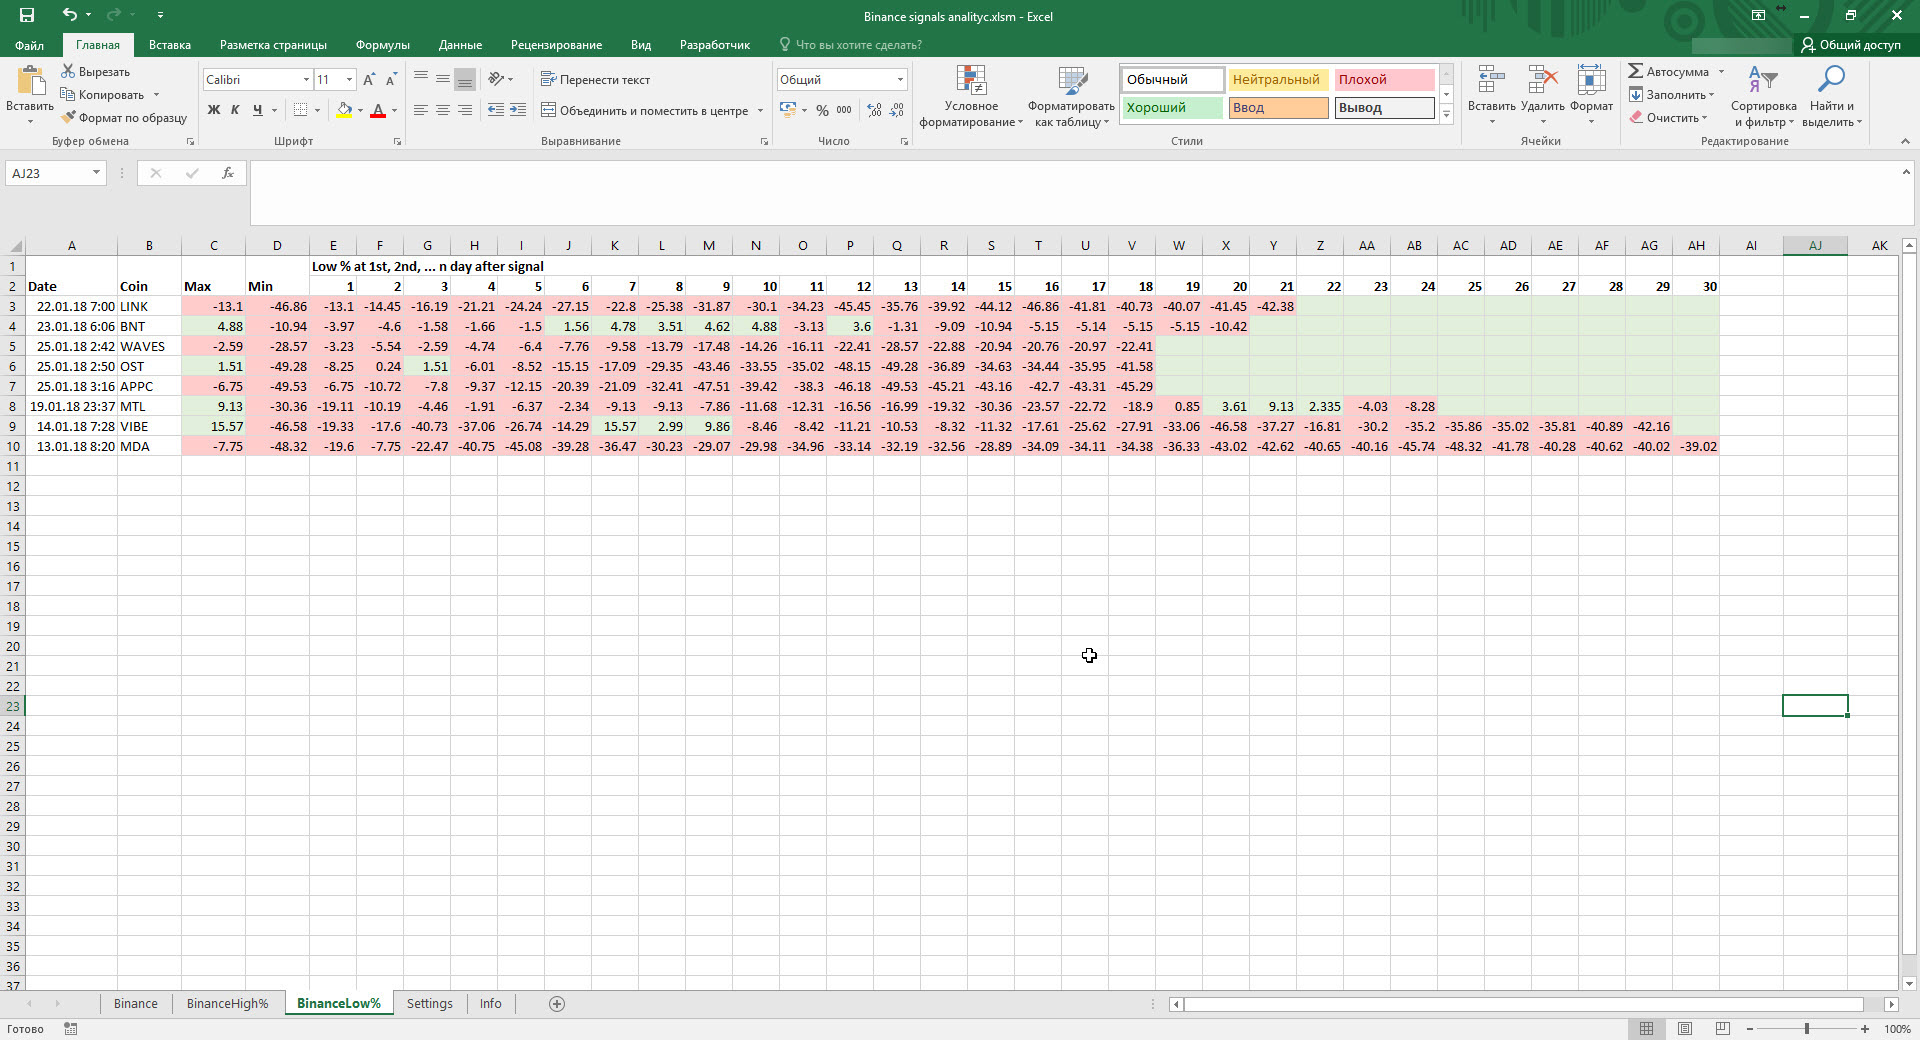The width and height of the screenshot is (1920, 1040).
Task: Toggle bold formatting button
Action: [x=213, y=110]
